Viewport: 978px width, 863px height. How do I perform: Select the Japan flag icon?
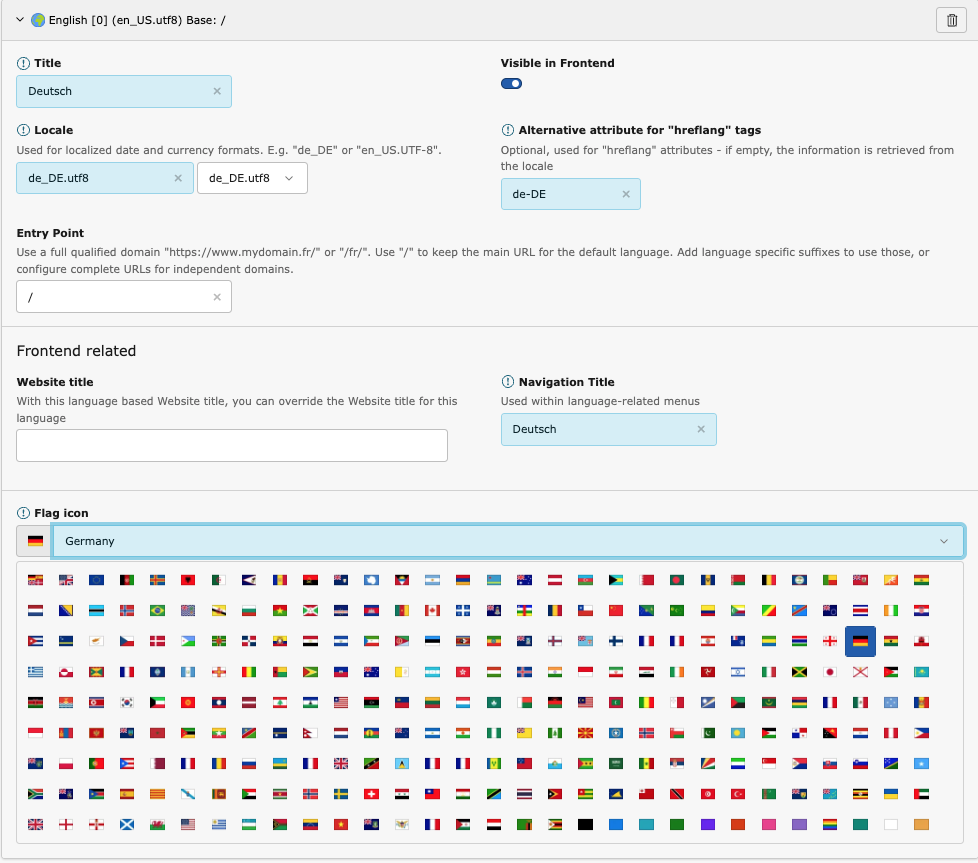(831, 671)
